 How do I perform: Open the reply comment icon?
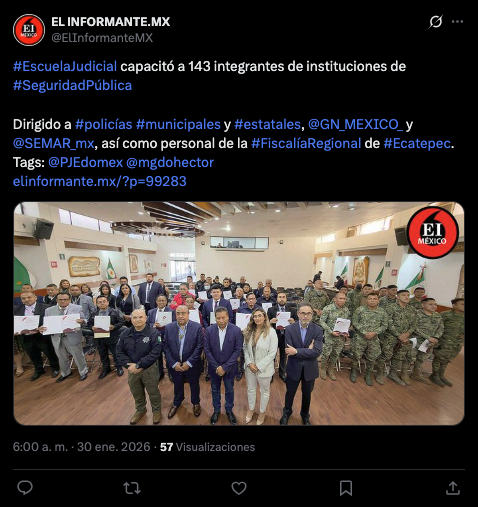[25, 488]
